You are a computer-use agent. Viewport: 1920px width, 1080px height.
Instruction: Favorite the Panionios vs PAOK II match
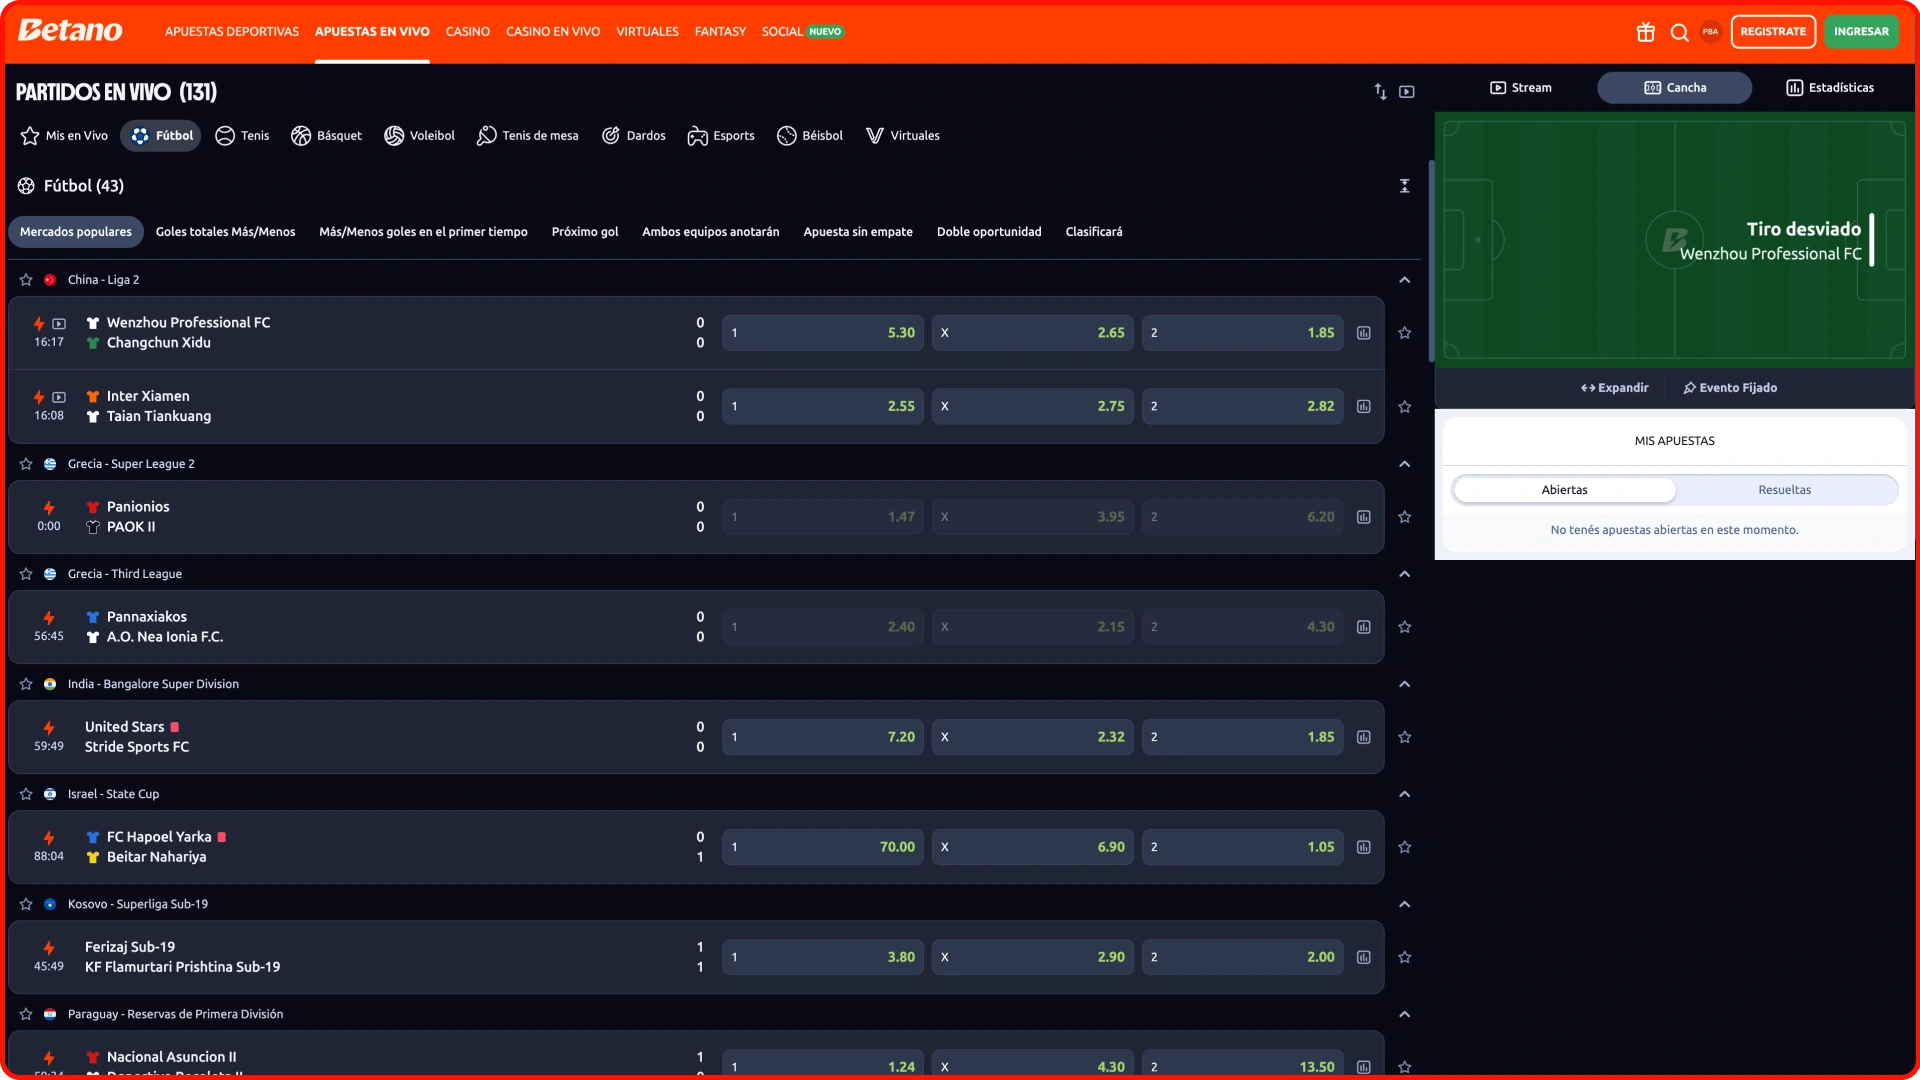click(x=1404, y=517)
